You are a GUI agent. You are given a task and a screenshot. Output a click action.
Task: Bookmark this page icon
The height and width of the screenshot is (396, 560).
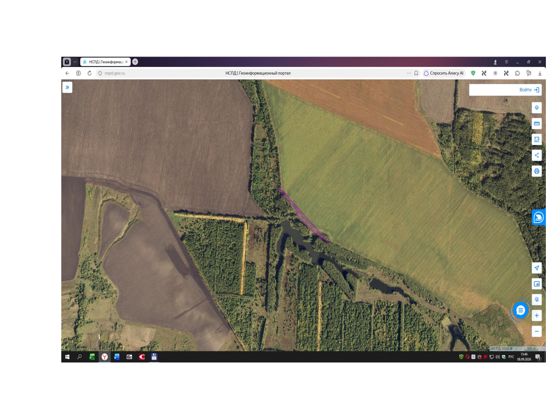coord(416,73)
